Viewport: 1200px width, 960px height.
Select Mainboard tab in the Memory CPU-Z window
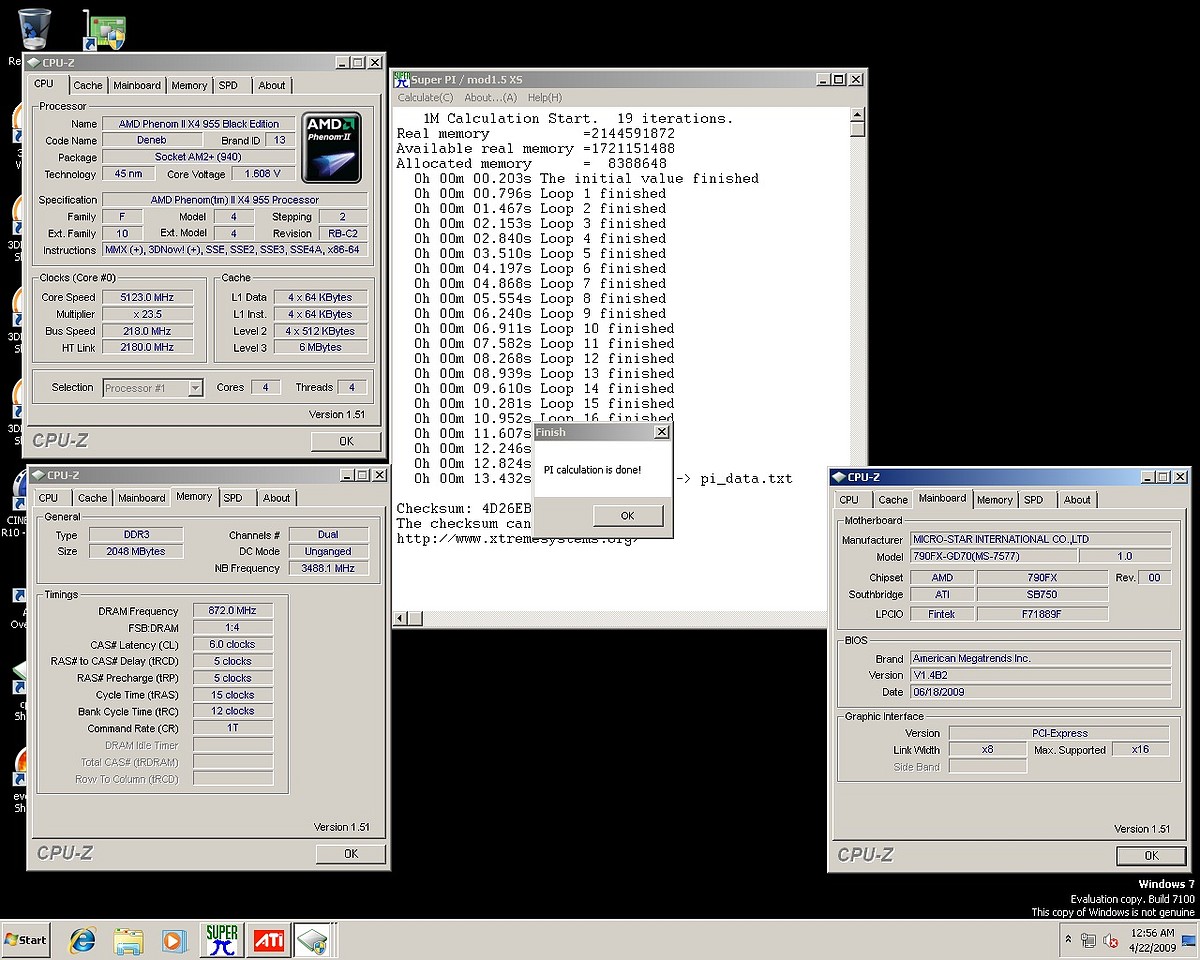[142, 498]
